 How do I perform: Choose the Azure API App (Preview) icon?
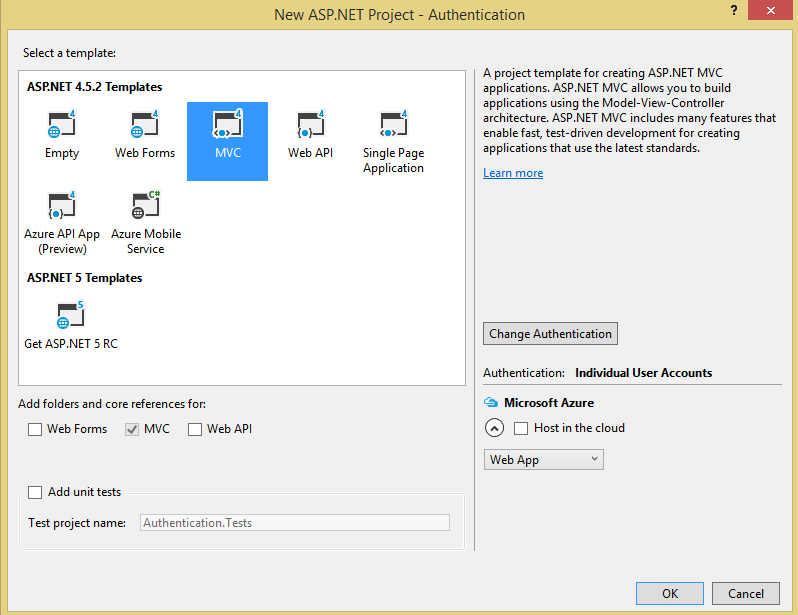tap(62, 205)
